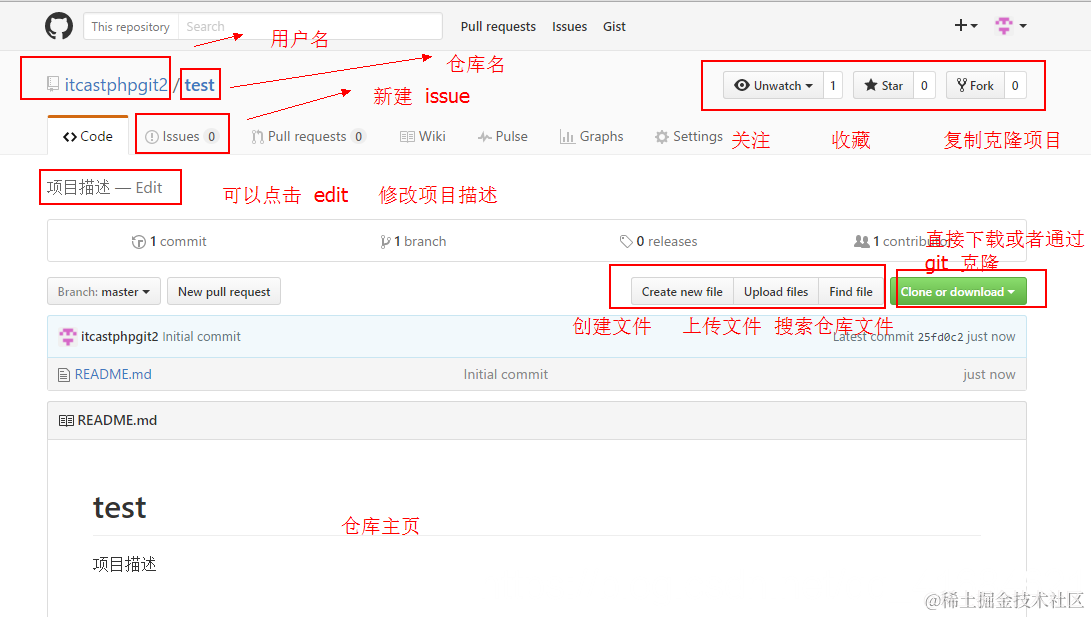The width and height of the screenshot is (1091, 617).
Task: Open the Pulse tab
Action: click(x=502, y=136)
